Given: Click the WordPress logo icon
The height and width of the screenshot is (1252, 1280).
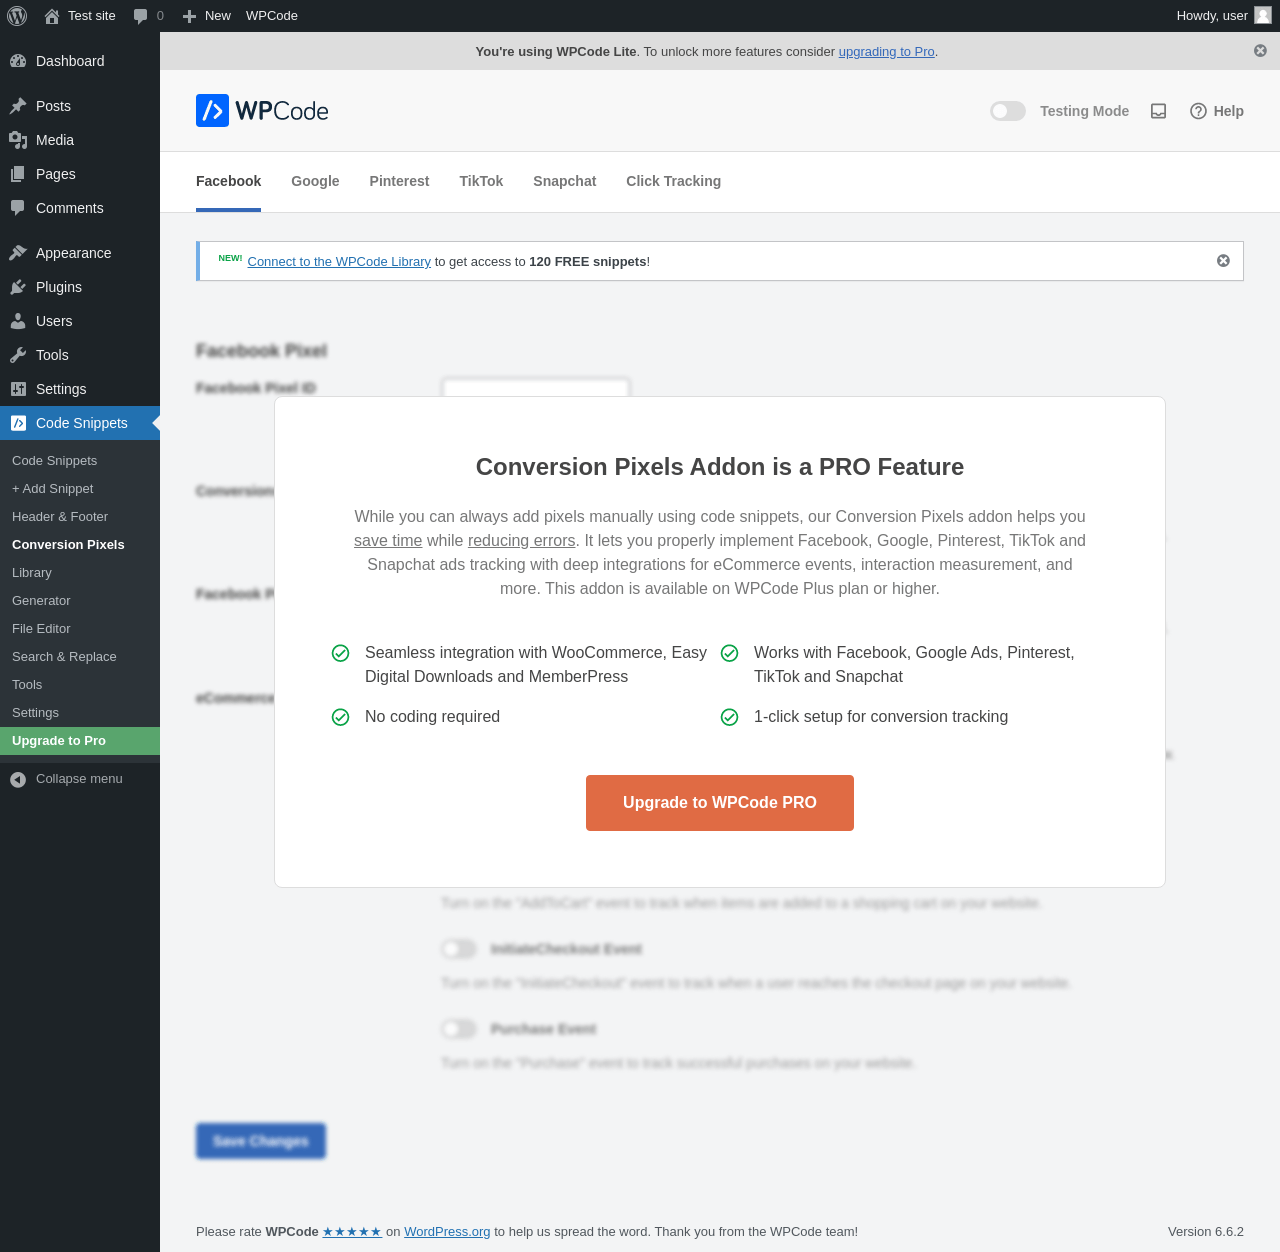Looking at the screenshot, I should 17,16.
